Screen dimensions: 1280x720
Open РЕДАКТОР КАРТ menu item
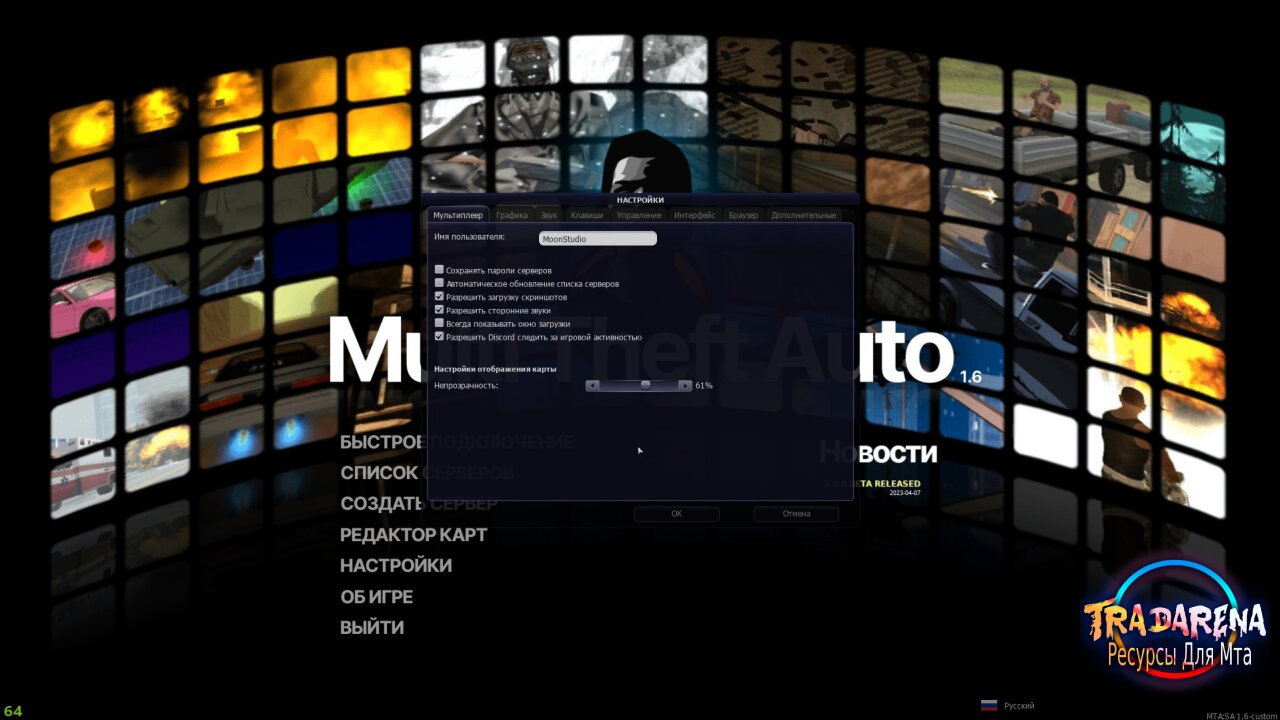coord(413,535)
